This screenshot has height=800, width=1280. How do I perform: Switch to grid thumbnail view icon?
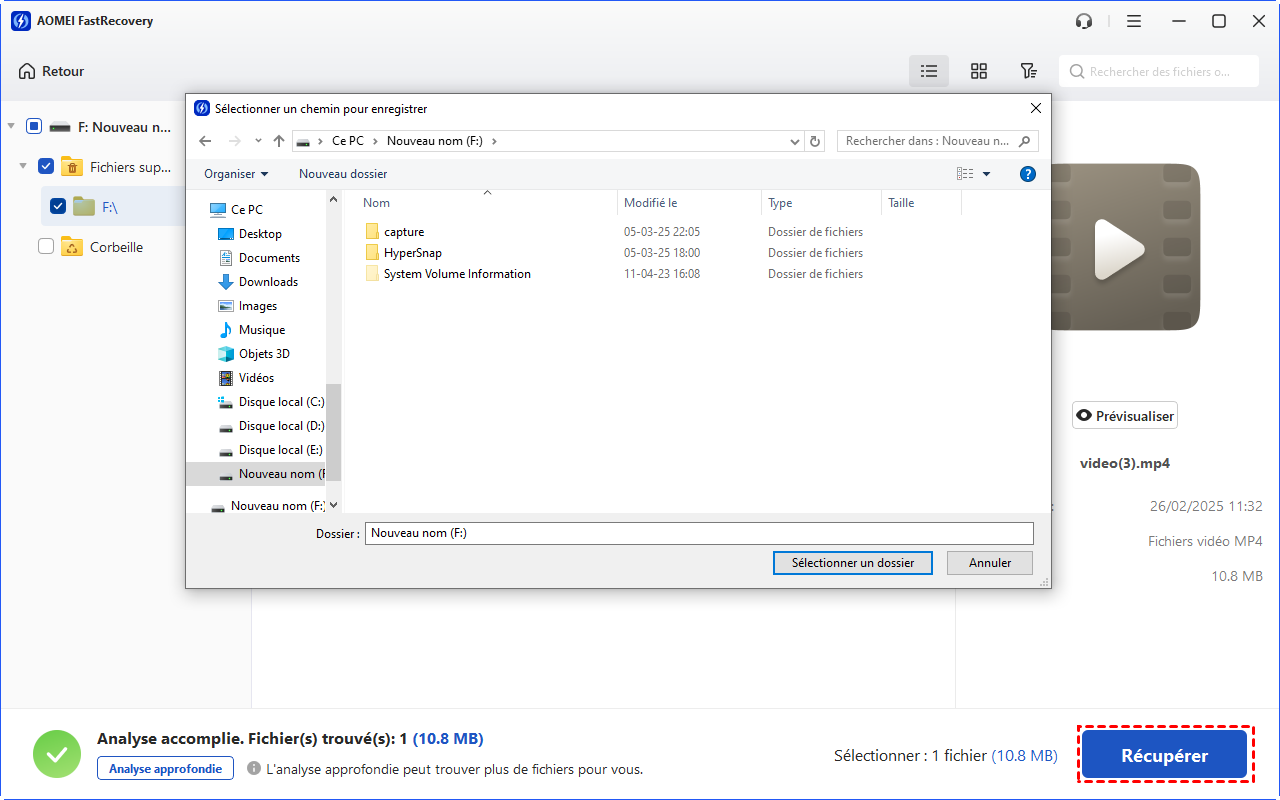click(979, 71)
